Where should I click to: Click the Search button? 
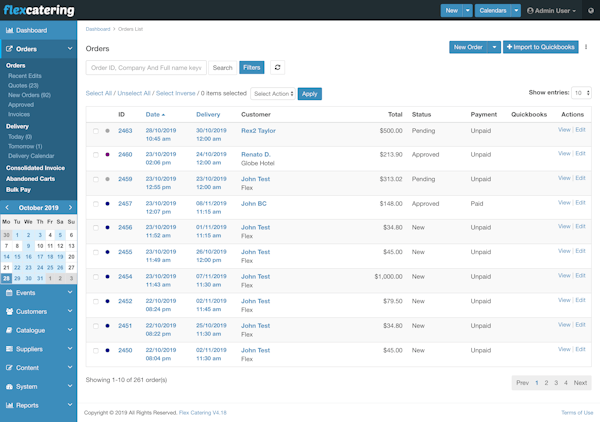[x=222, y=68]
